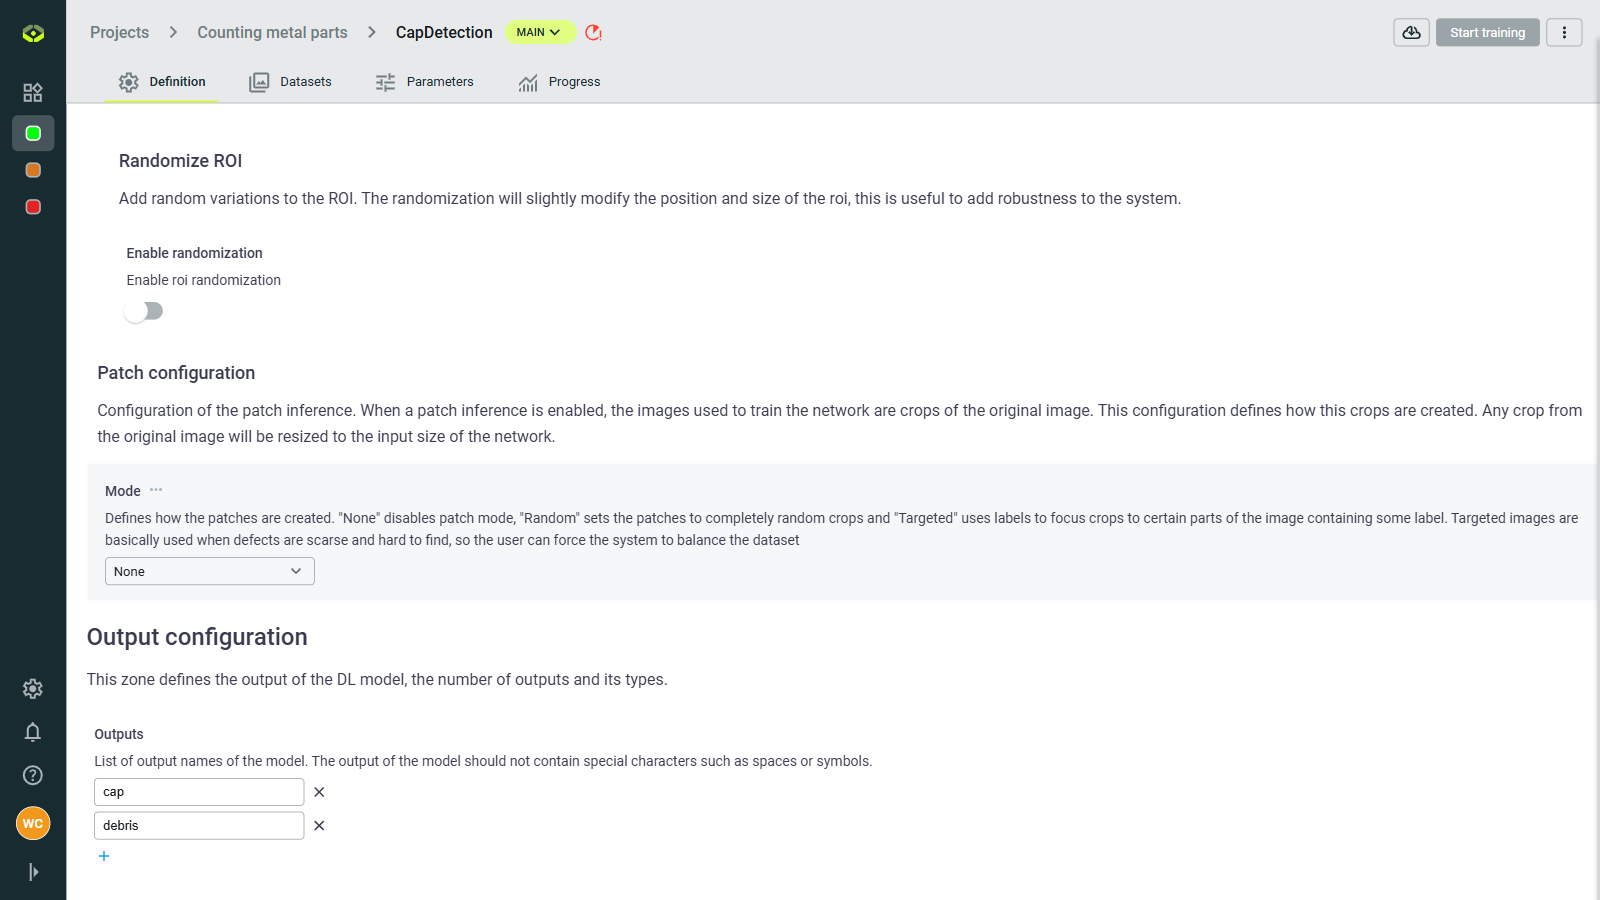Expand the sidebar with arrow icon
This screenshot has height=900, width=1600.
click(33, 872)
